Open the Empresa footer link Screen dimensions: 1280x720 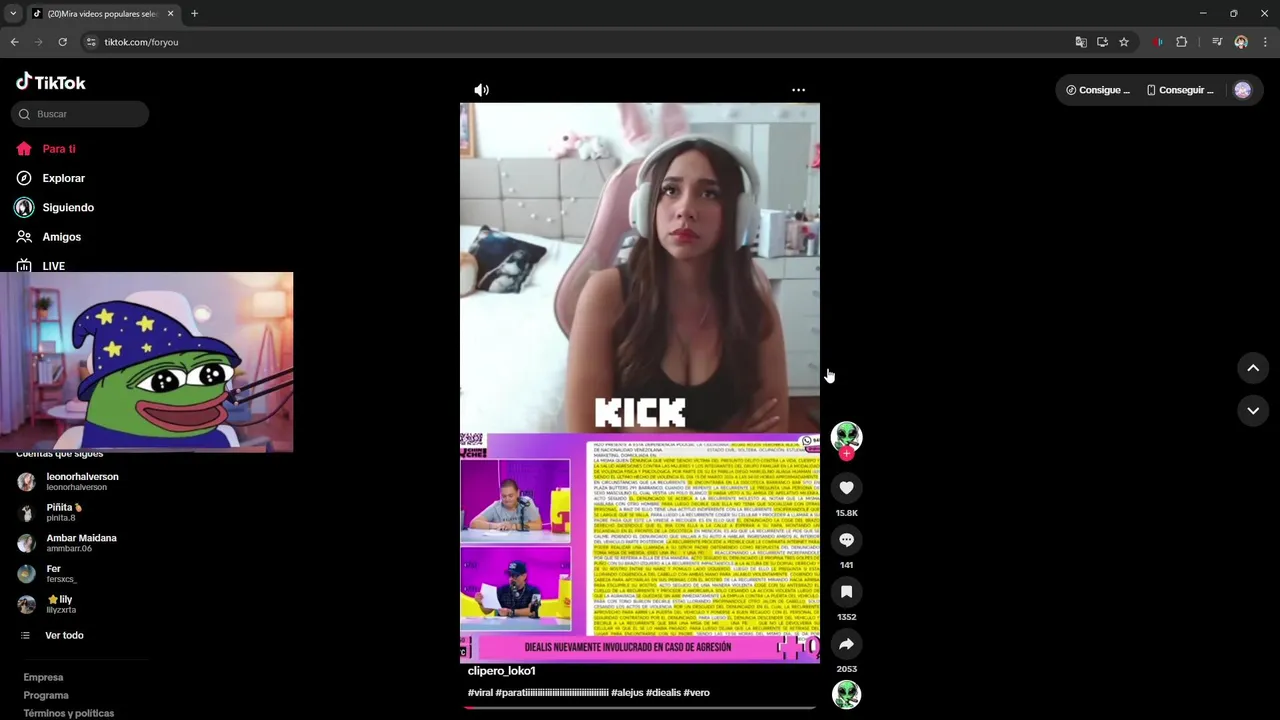point(43,677)
